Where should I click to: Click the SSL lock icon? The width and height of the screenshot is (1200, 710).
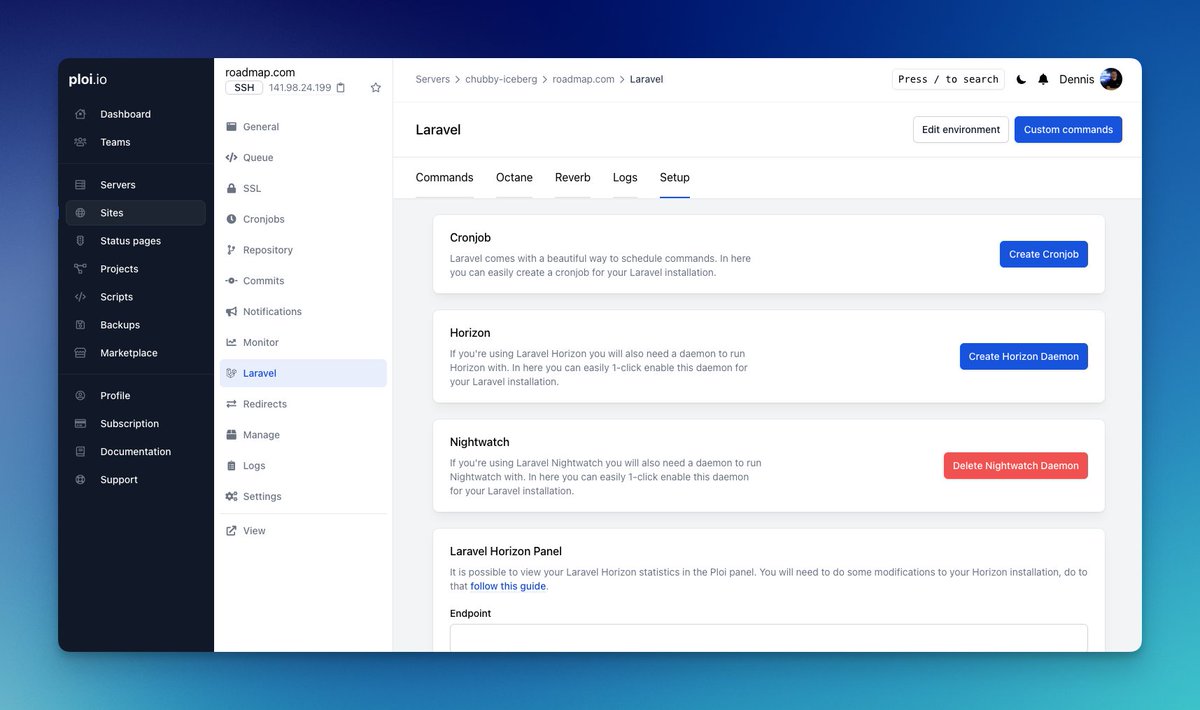[x=232, y=189]
